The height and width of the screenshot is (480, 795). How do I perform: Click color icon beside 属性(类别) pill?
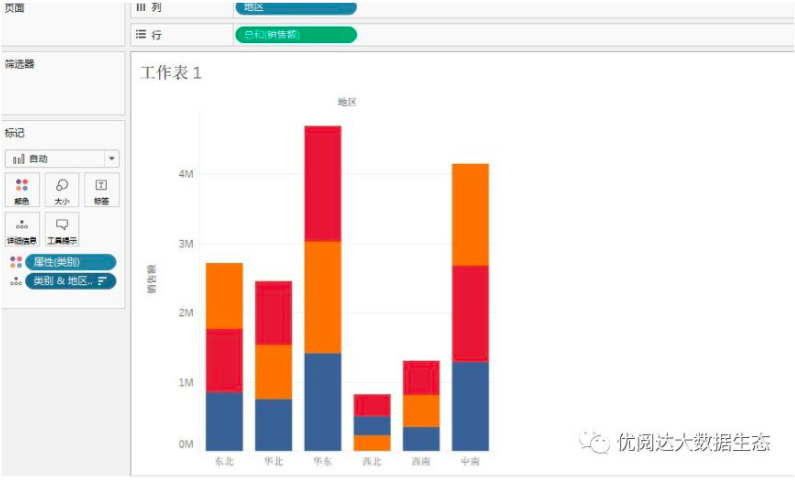pos(16,262)
